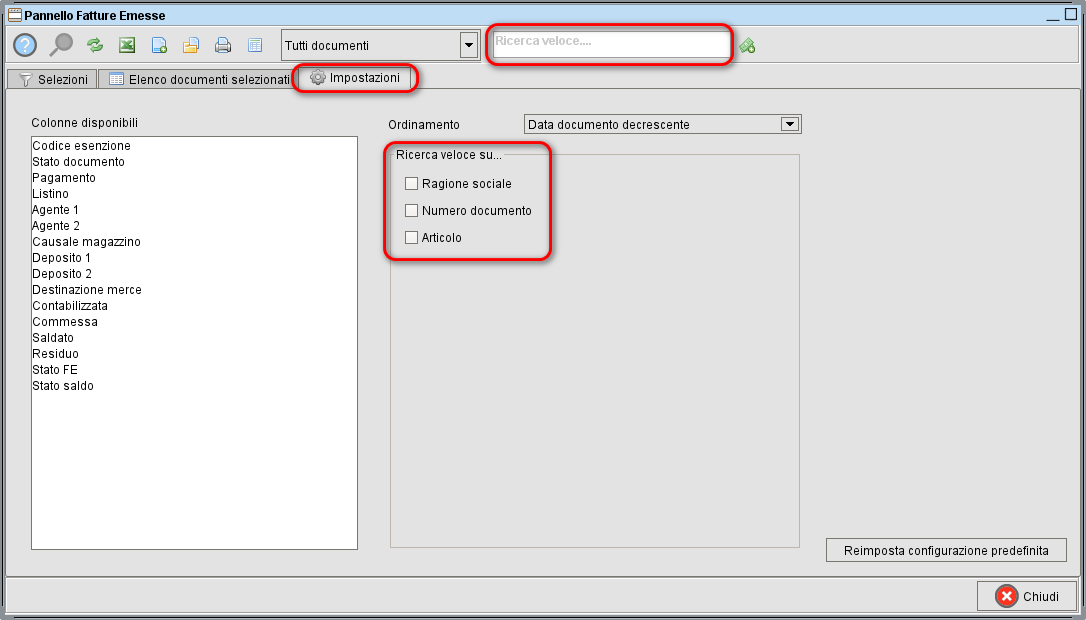Check the Numero documento checkbox

410,210
